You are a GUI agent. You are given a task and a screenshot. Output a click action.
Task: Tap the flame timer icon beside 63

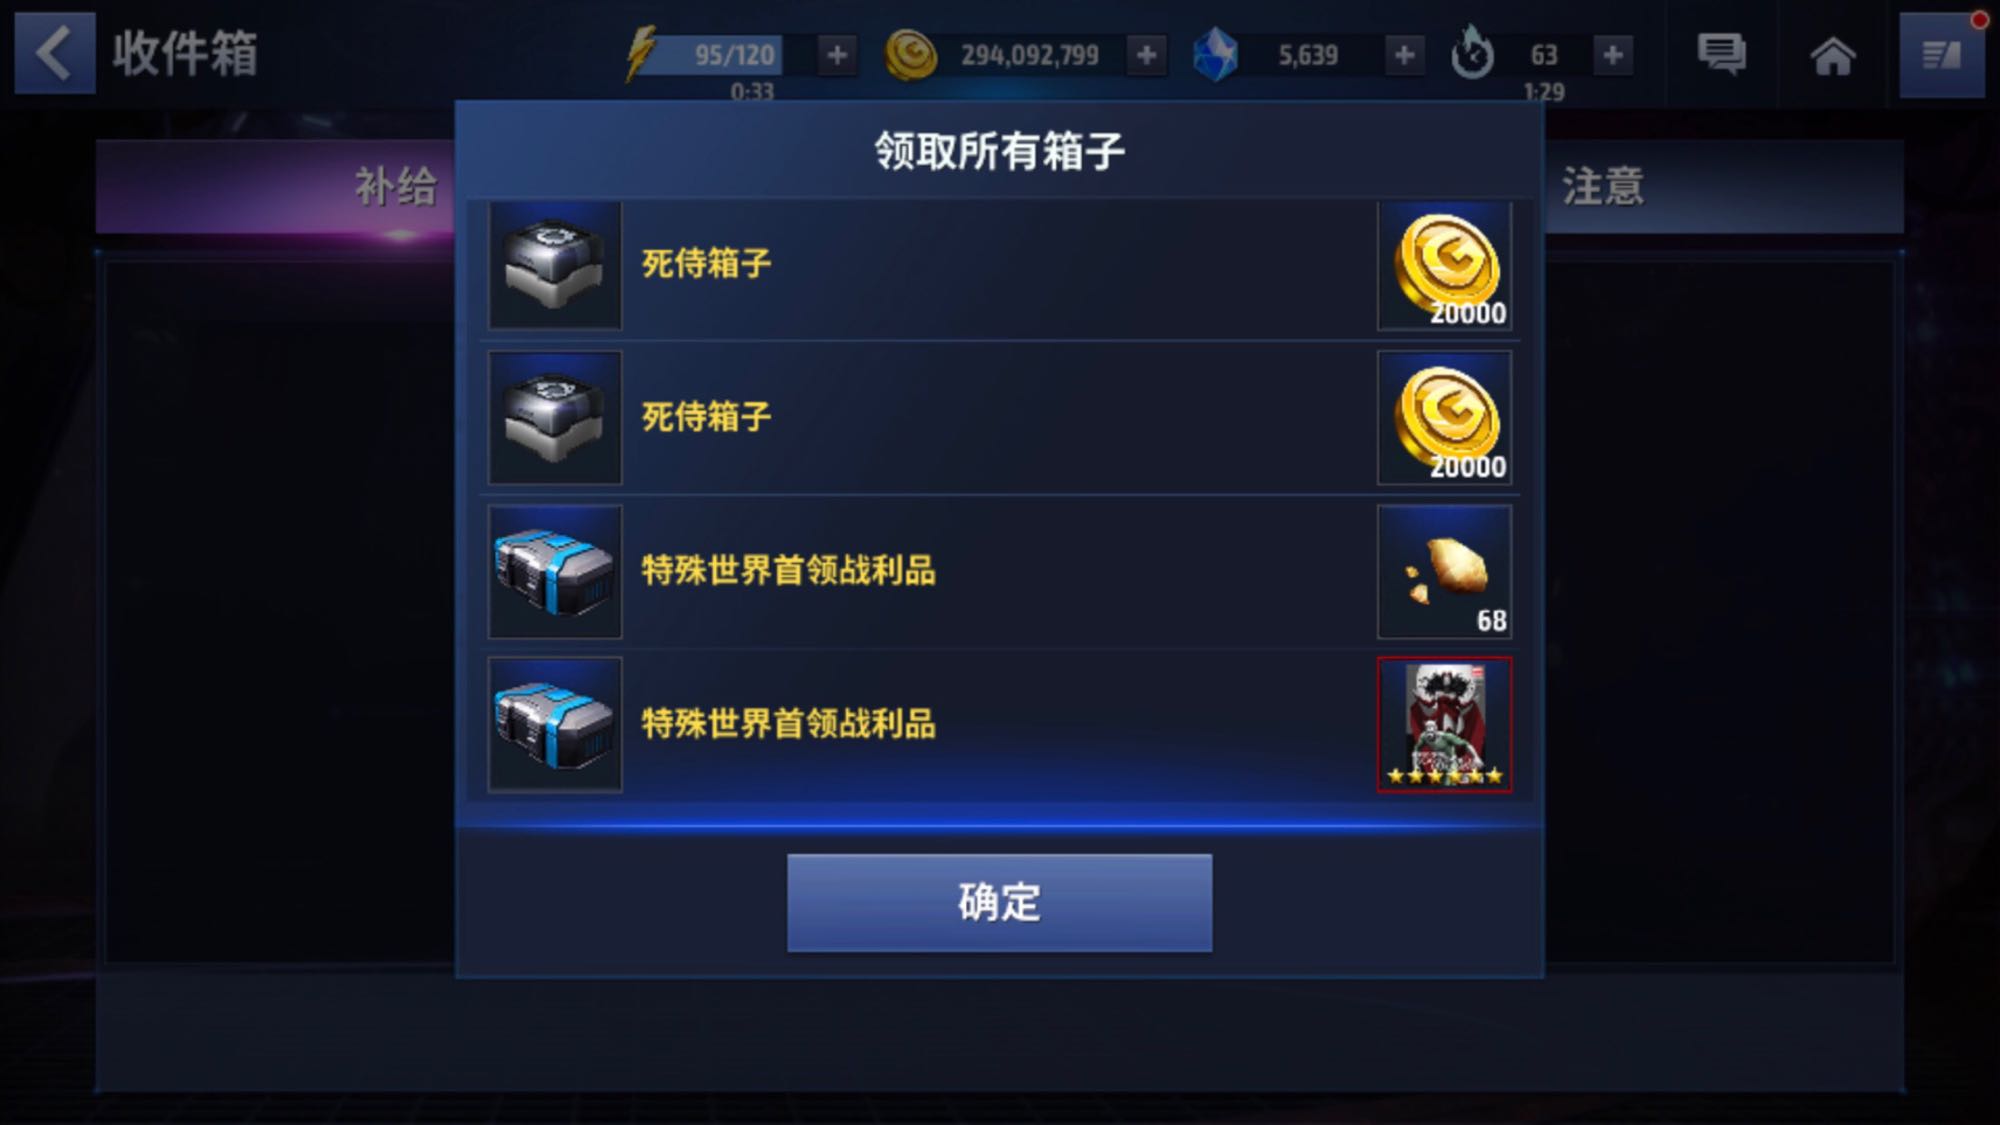click(1472, 53)
